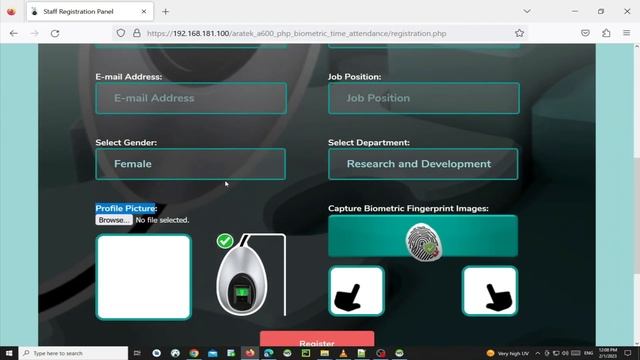Open tracking protection shield icon
Image resolution: width=640 pixels, height=360 pixels.
point(121,33)
